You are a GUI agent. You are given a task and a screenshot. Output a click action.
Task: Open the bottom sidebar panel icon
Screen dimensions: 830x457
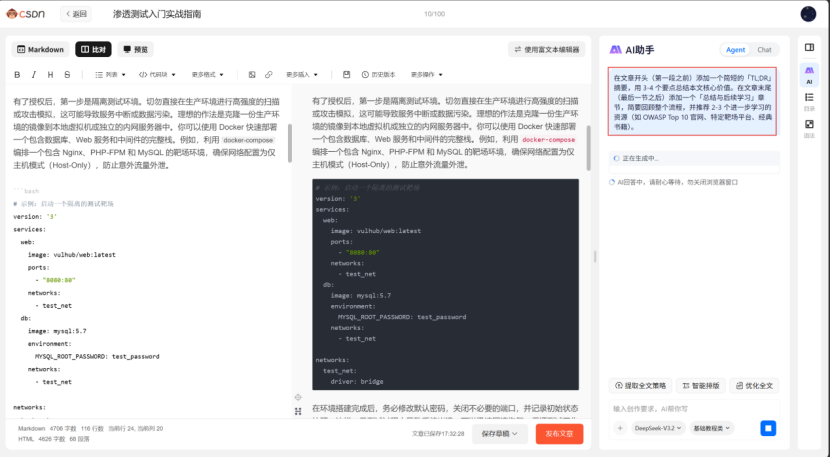809,128
